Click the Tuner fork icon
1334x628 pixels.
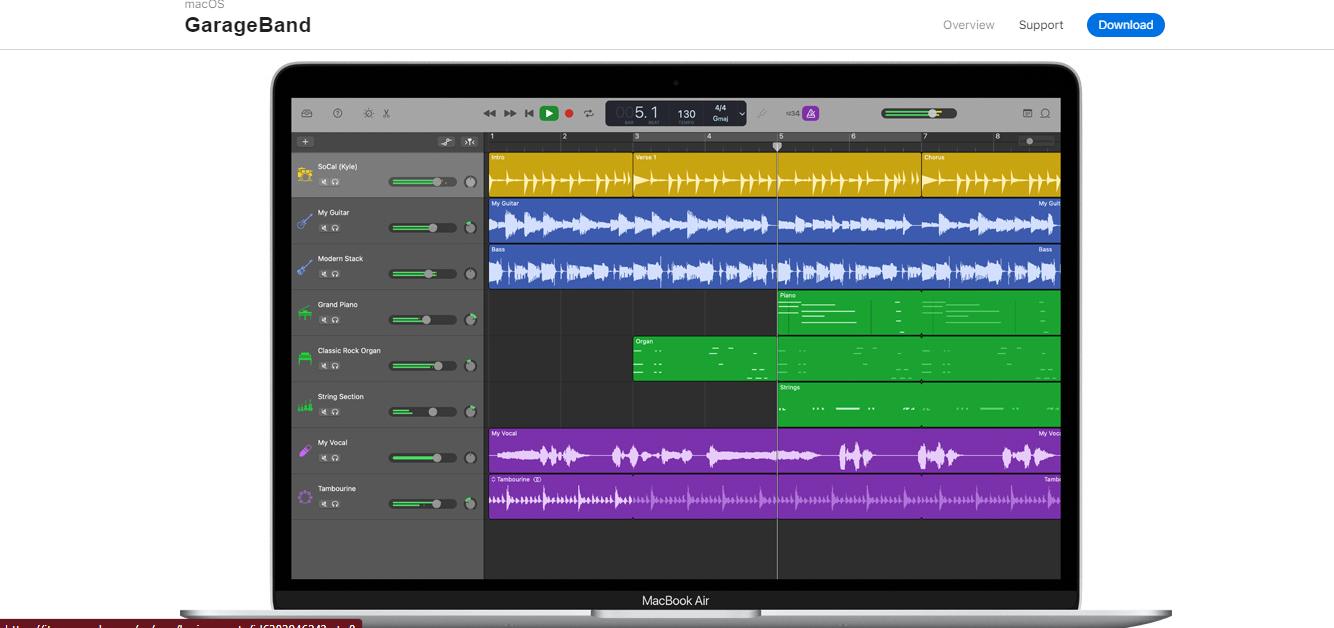click(x=762, y=114)
